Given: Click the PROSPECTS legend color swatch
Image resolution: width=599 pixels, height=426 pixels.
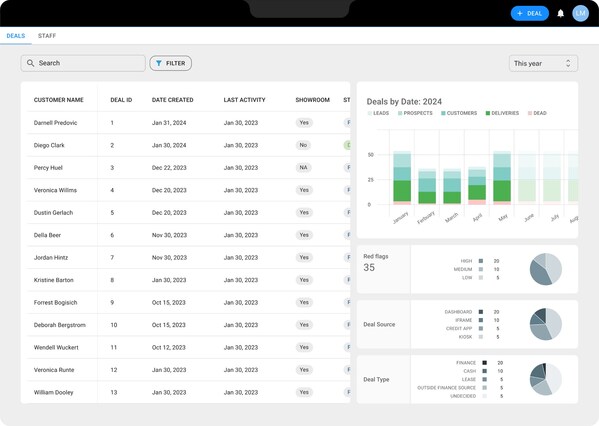Looking at the screenshot, I should point(400,113).
